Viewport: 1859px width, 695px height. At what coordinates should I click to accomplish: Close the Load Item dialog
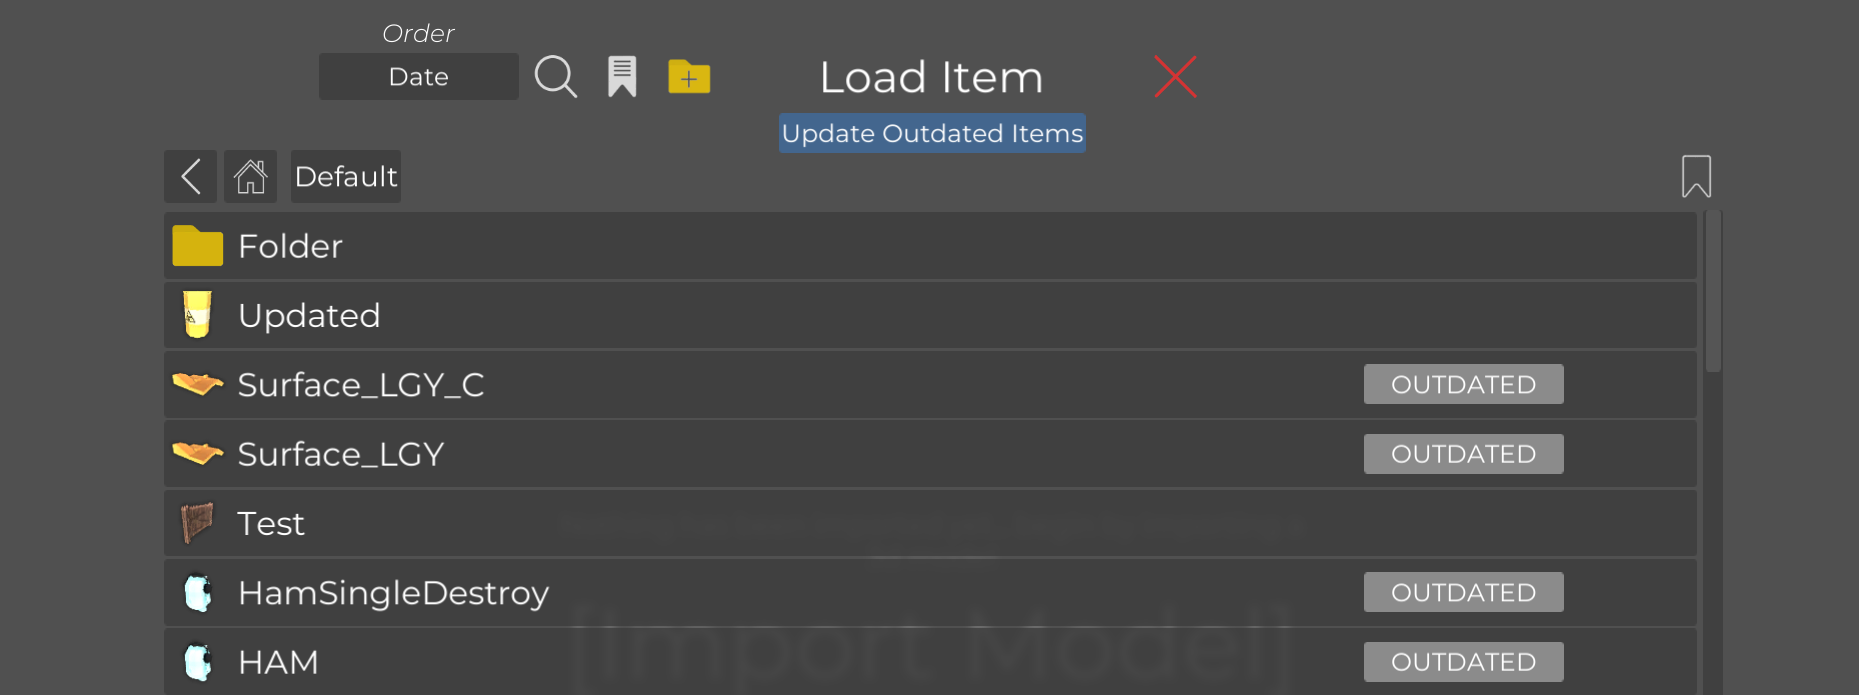1175,77
